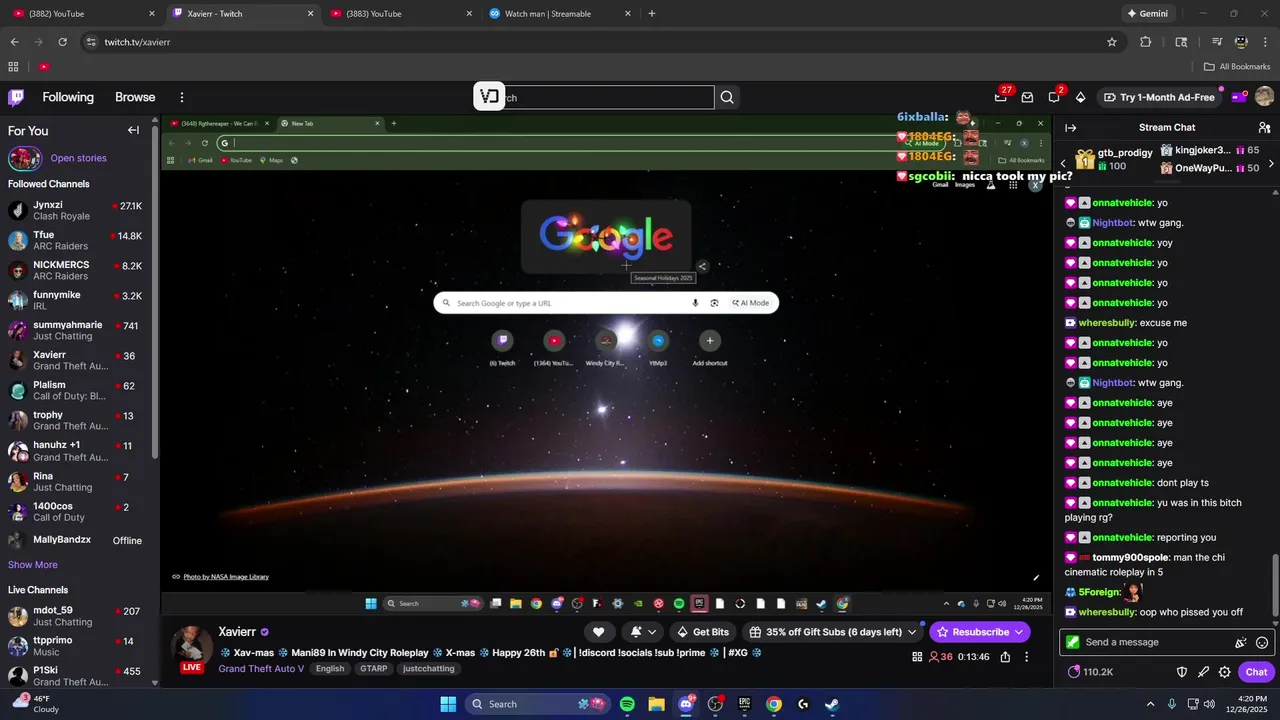This screenshot has height=720, width=1280.
Task: Click the squad grid icon beside viewer count
Action: tap(917, 657)
